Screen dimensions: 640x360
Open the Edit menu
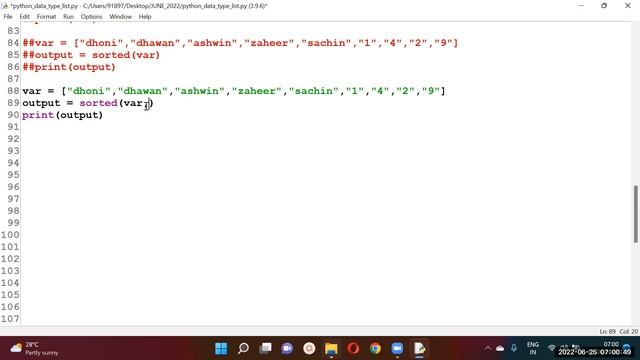coord(24,17)
